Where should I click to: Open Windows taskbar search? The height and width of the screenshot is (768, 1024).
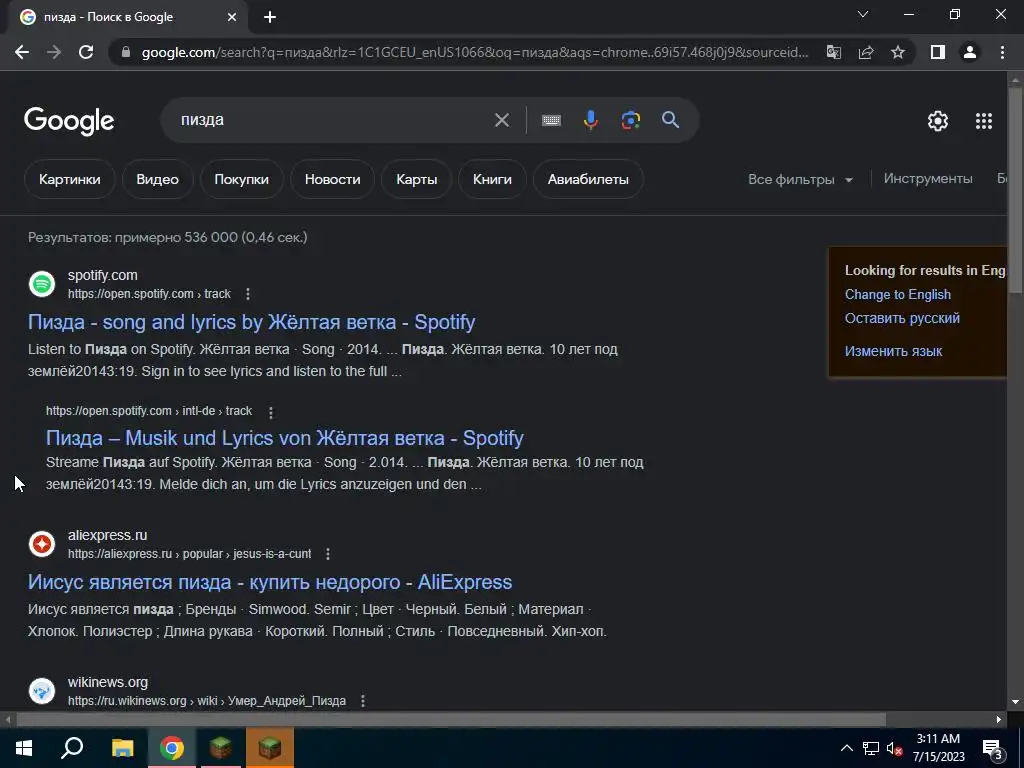(x=72, y=748)
